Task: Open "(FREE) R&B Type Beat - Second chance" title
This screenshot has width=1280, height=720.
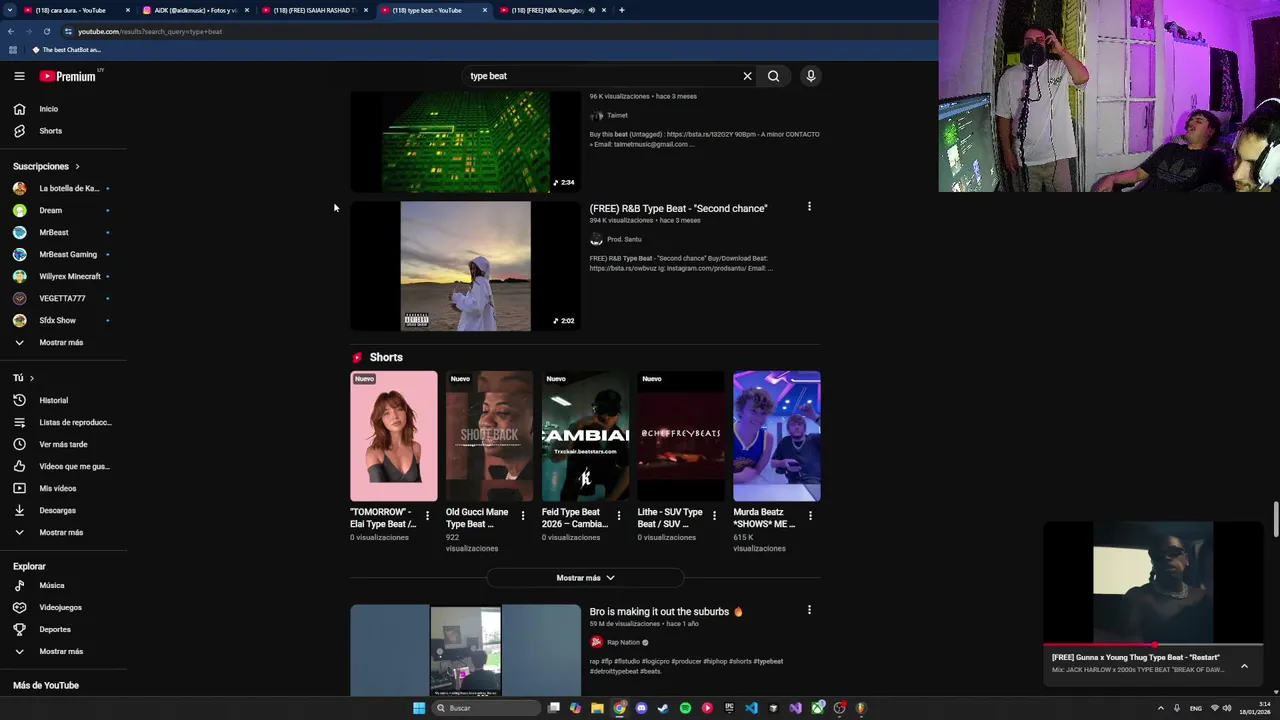Action: tap(678, 208)
